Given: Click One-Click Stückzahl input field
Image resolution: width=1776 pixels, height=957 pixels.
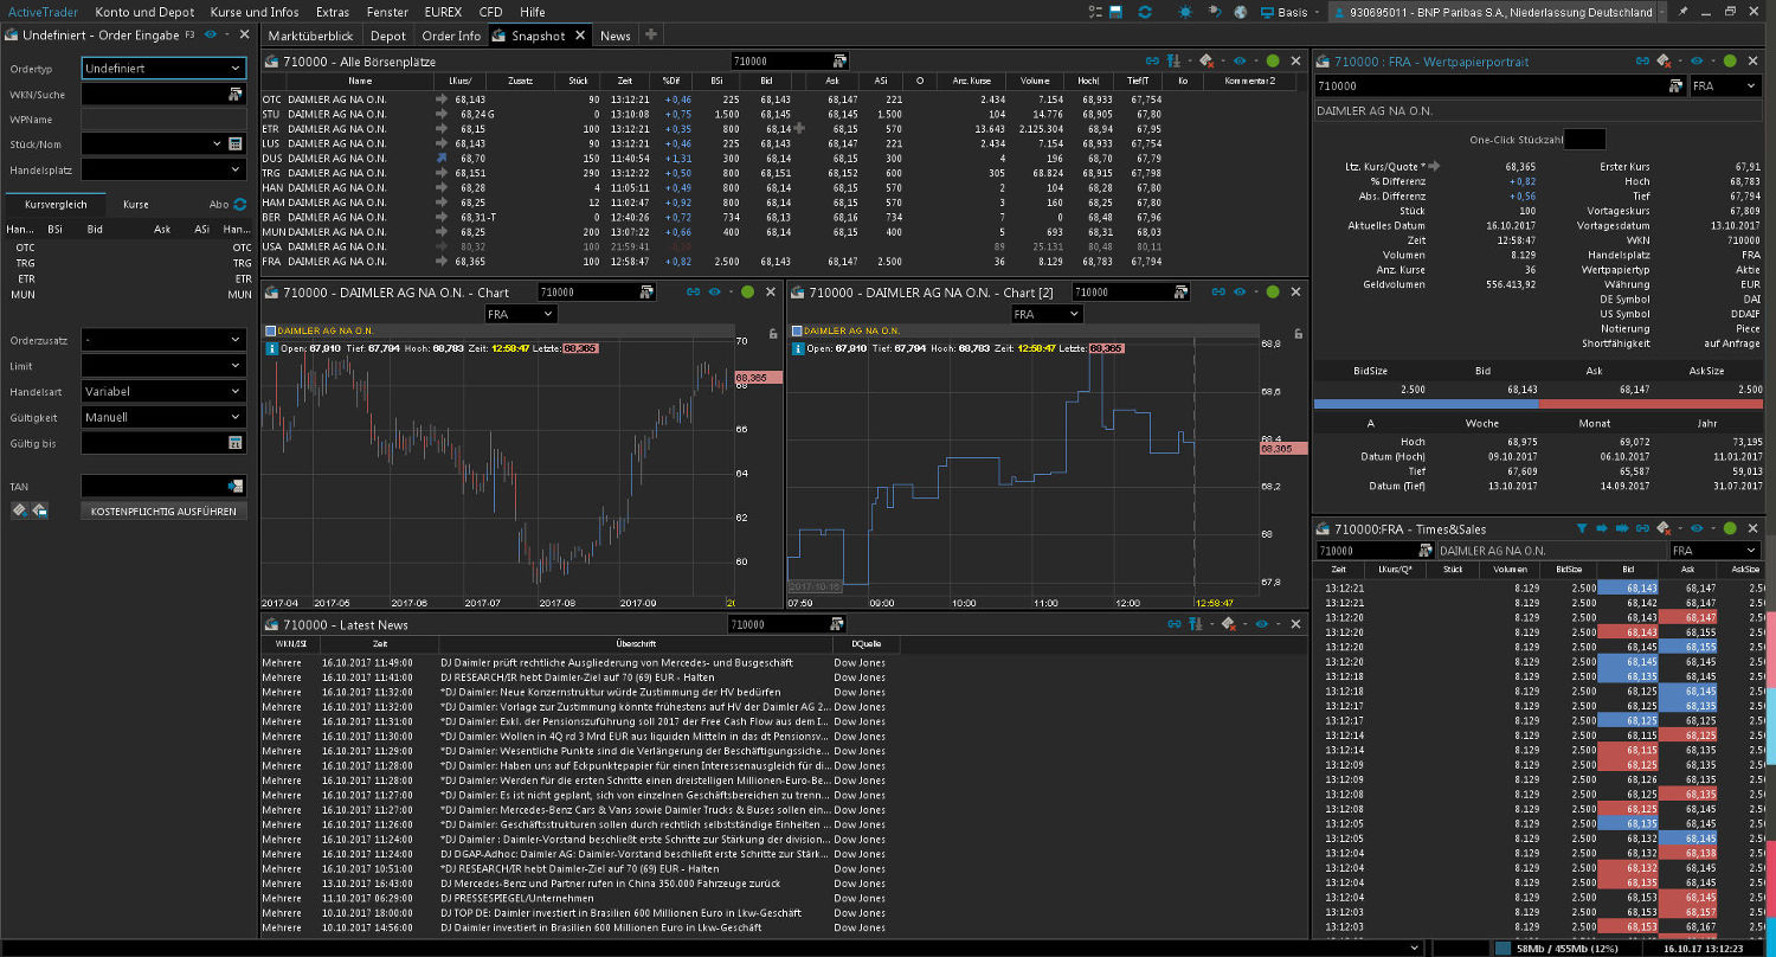Looking at the screenshot, I should pos(1584,139).
